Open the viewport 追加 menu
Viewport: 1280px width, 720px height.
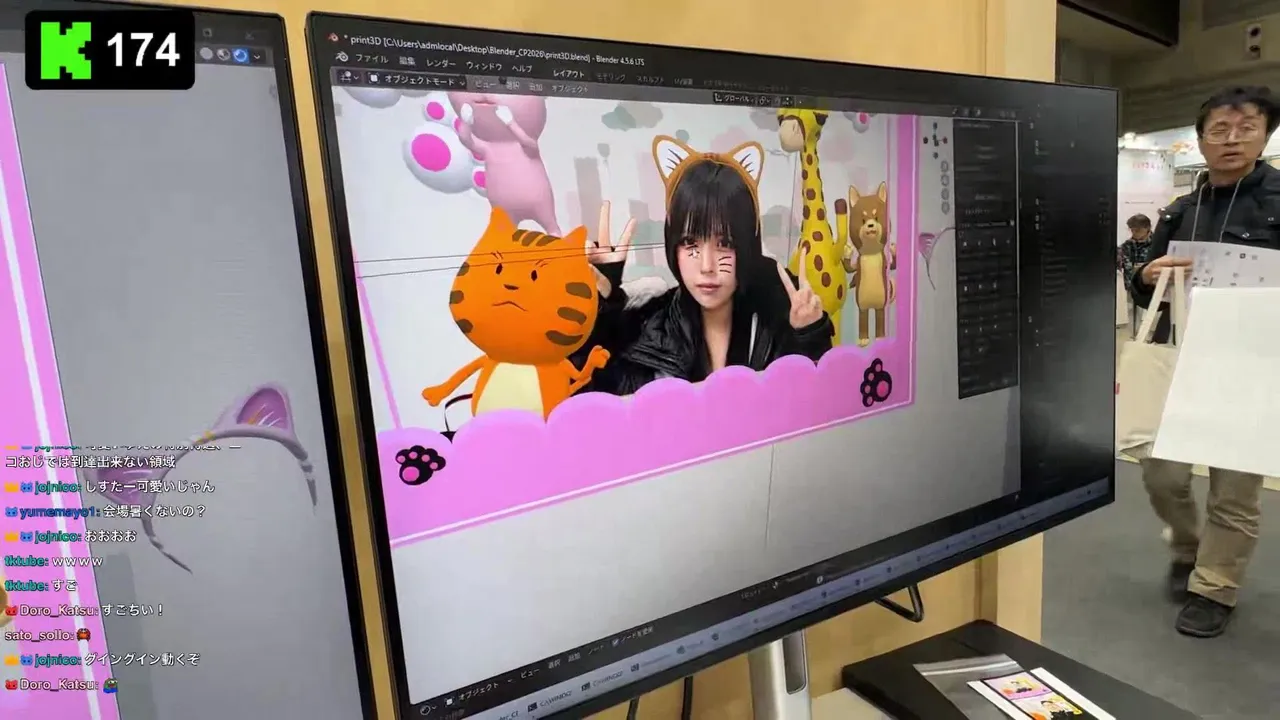pos(536,87)
